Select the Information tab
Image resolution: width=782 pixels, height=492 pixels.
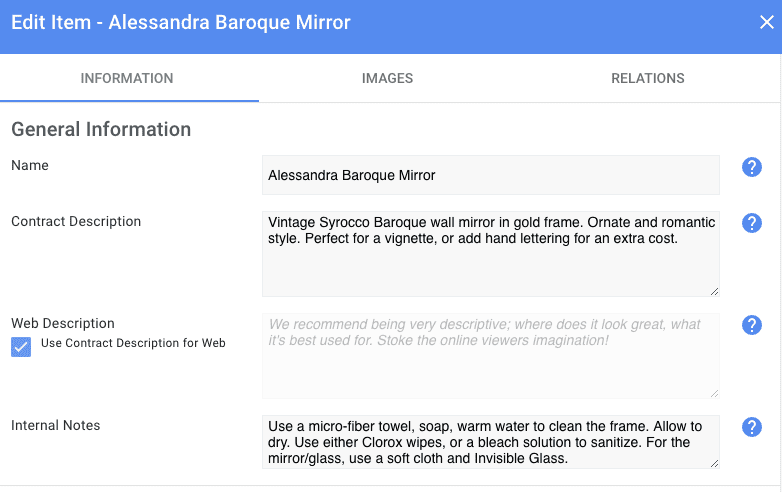tap(127, 78)
